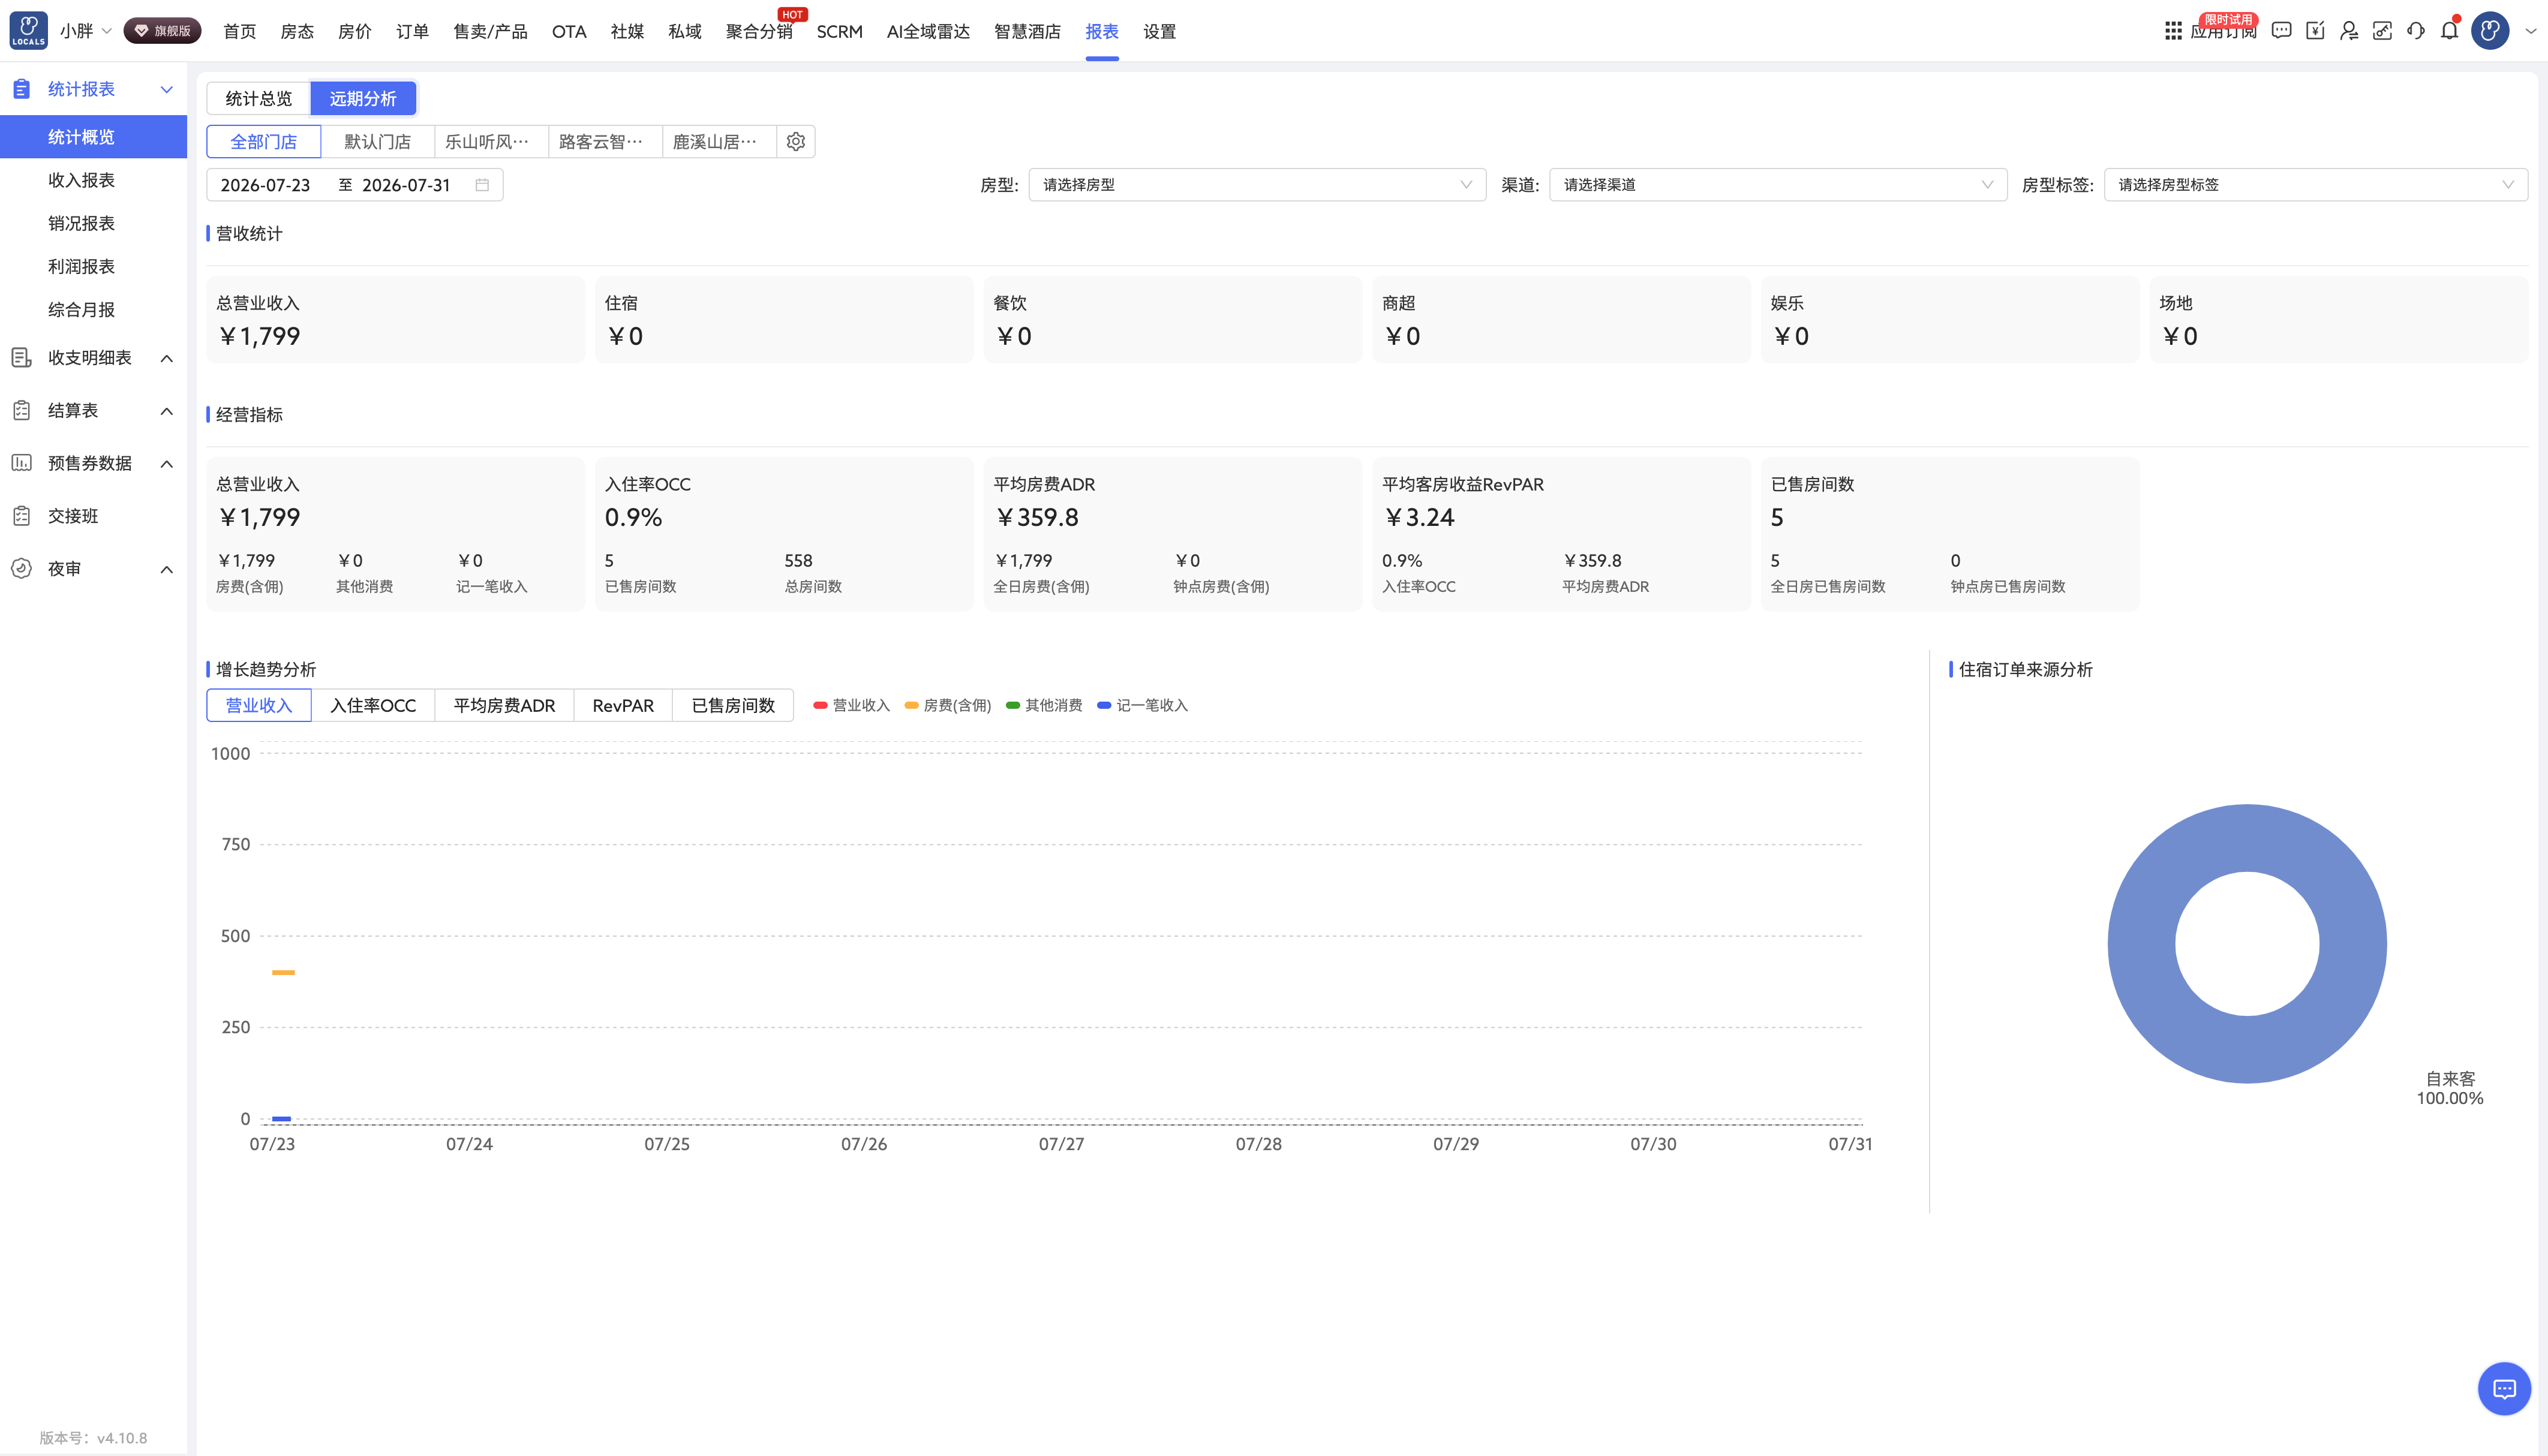2548x1456 pixels.
Task: Expand the 收支明细表 menu
Action: pos(93,358)
